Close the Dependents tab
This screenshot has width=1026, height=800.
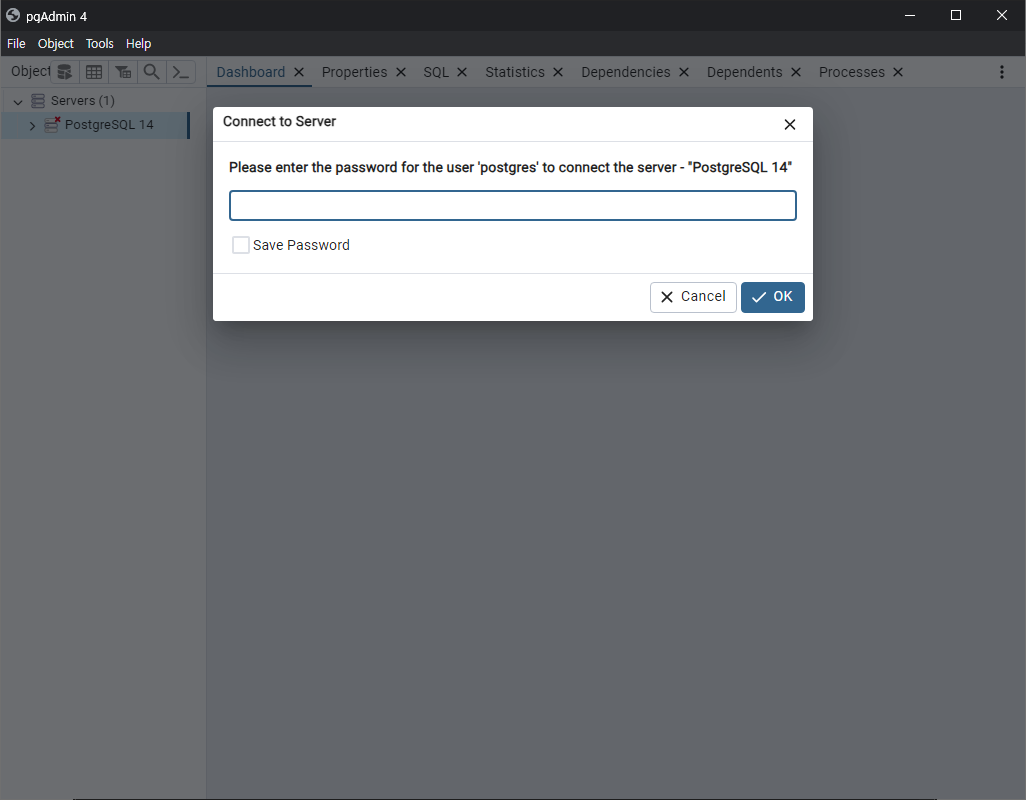(796, 72)
